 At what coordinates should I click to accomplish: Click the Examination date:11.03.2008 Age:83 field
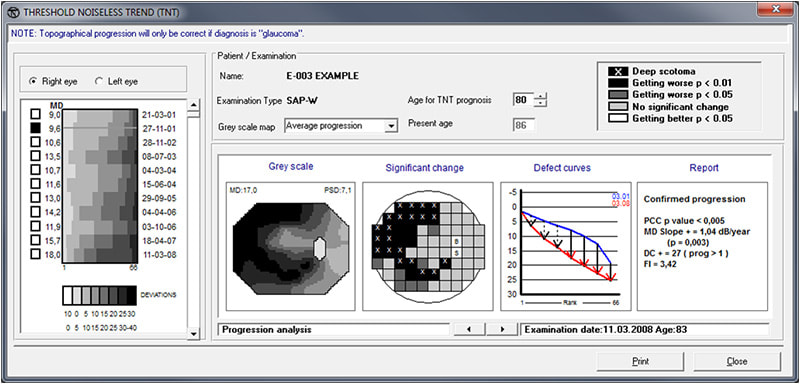click(644, 329)
